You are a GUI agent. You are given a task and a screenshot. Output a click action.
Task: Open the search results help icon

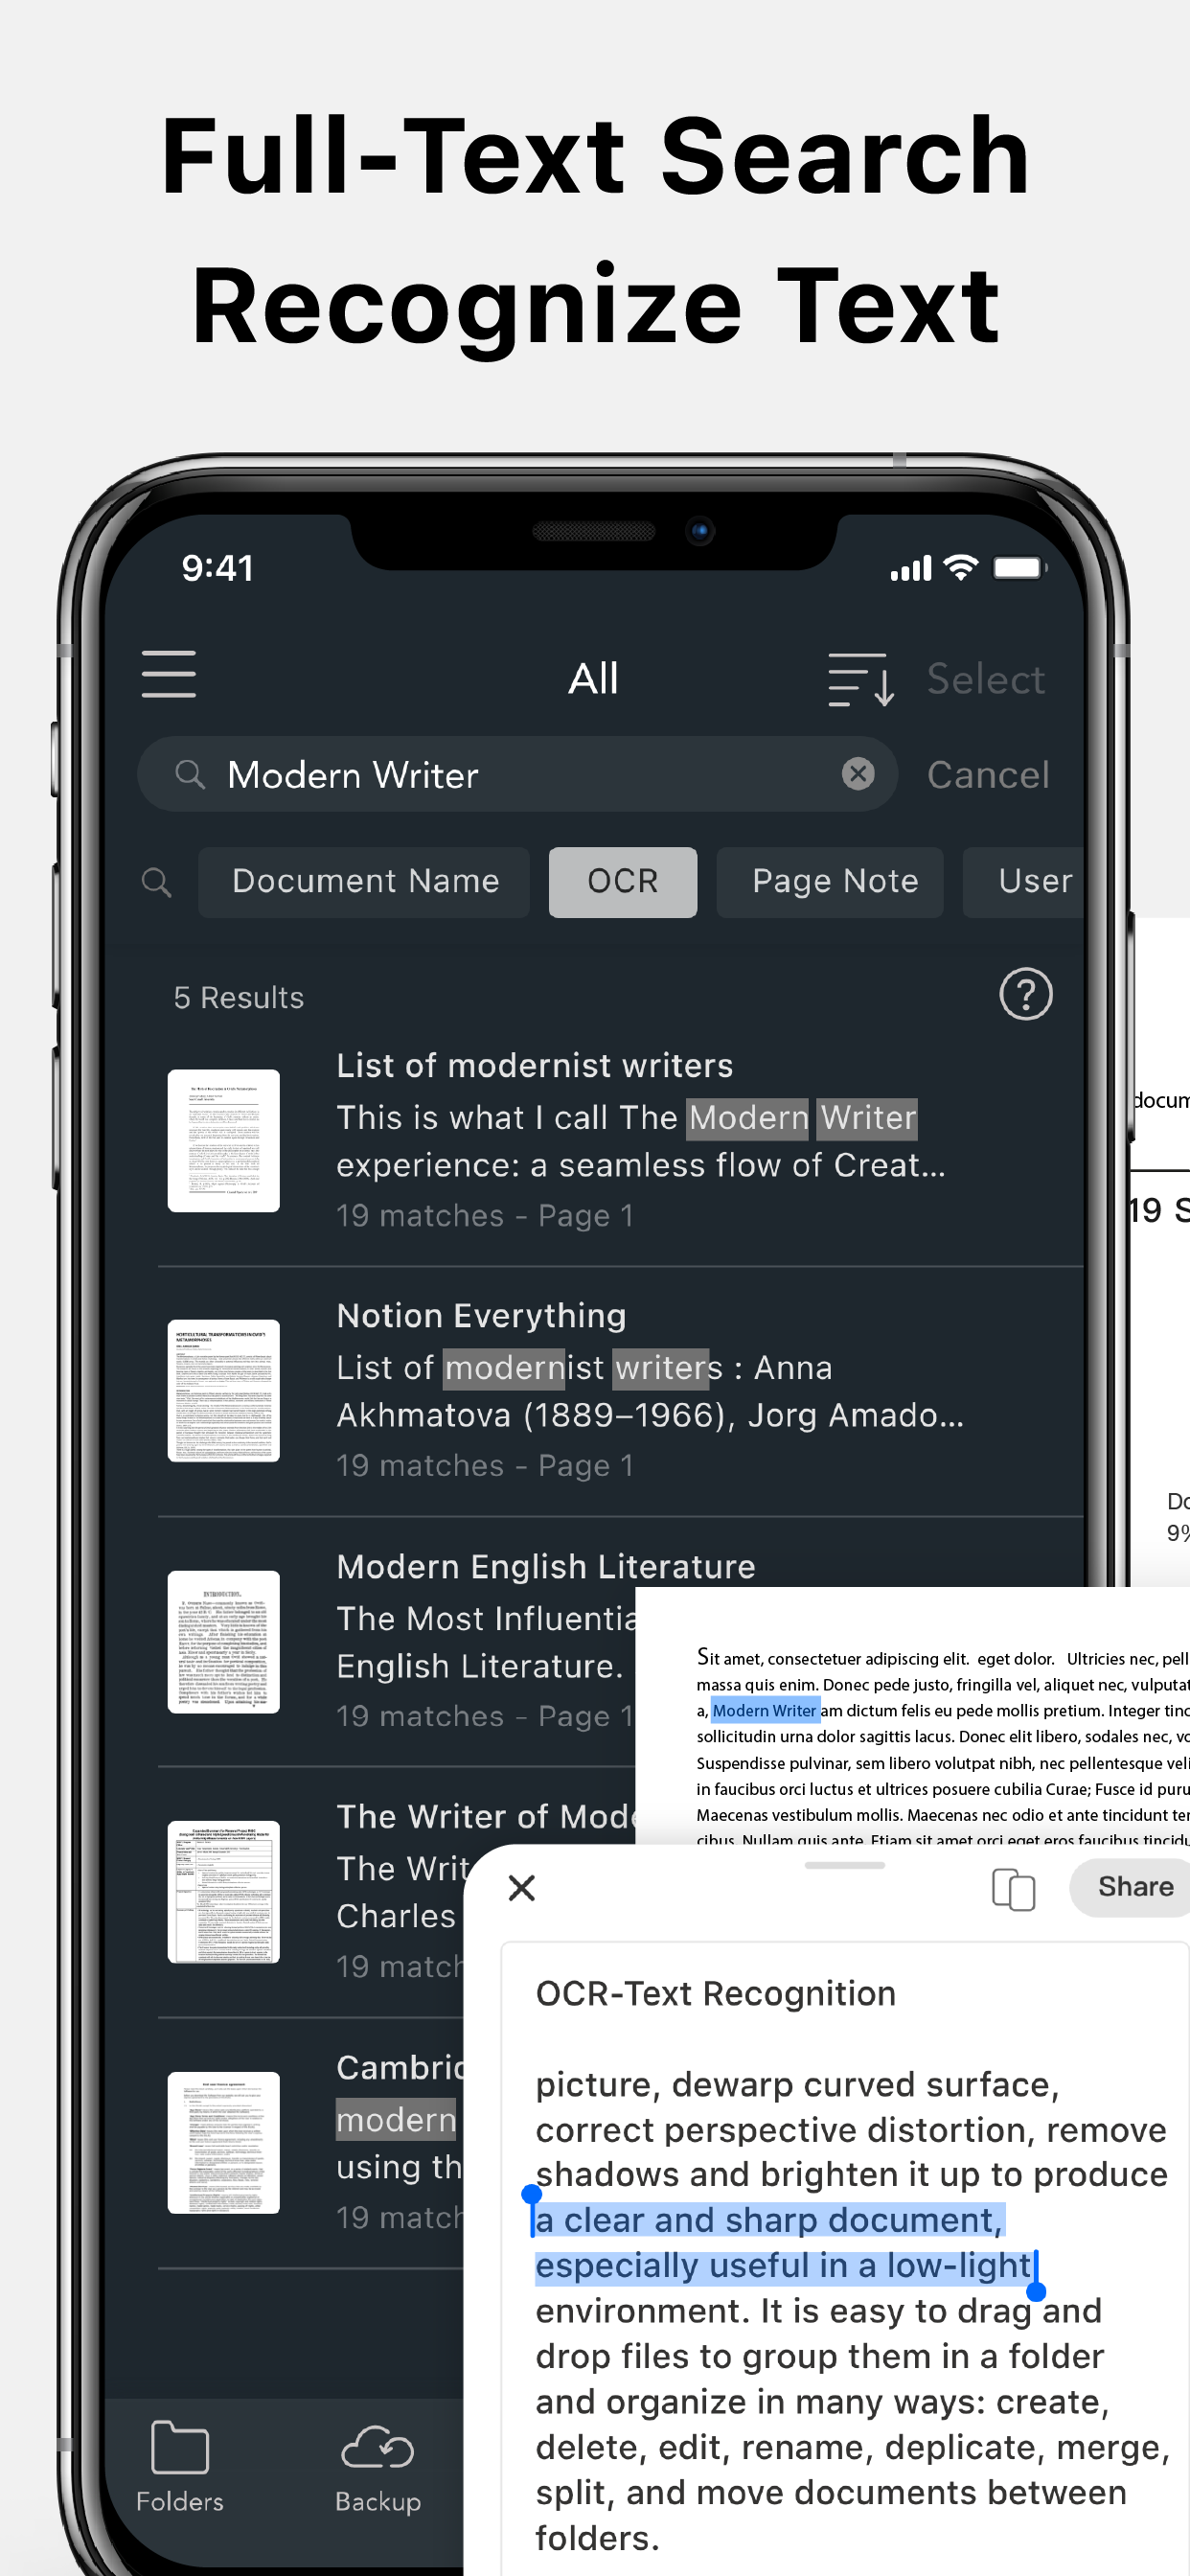[x=1025, y=994]
